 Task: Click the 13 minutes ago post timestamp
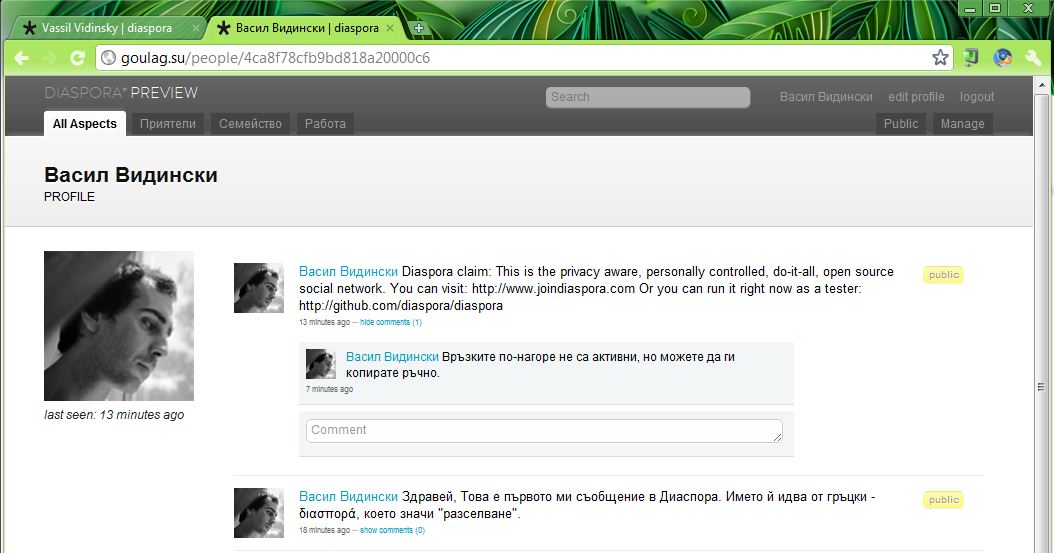coord(324,323)
